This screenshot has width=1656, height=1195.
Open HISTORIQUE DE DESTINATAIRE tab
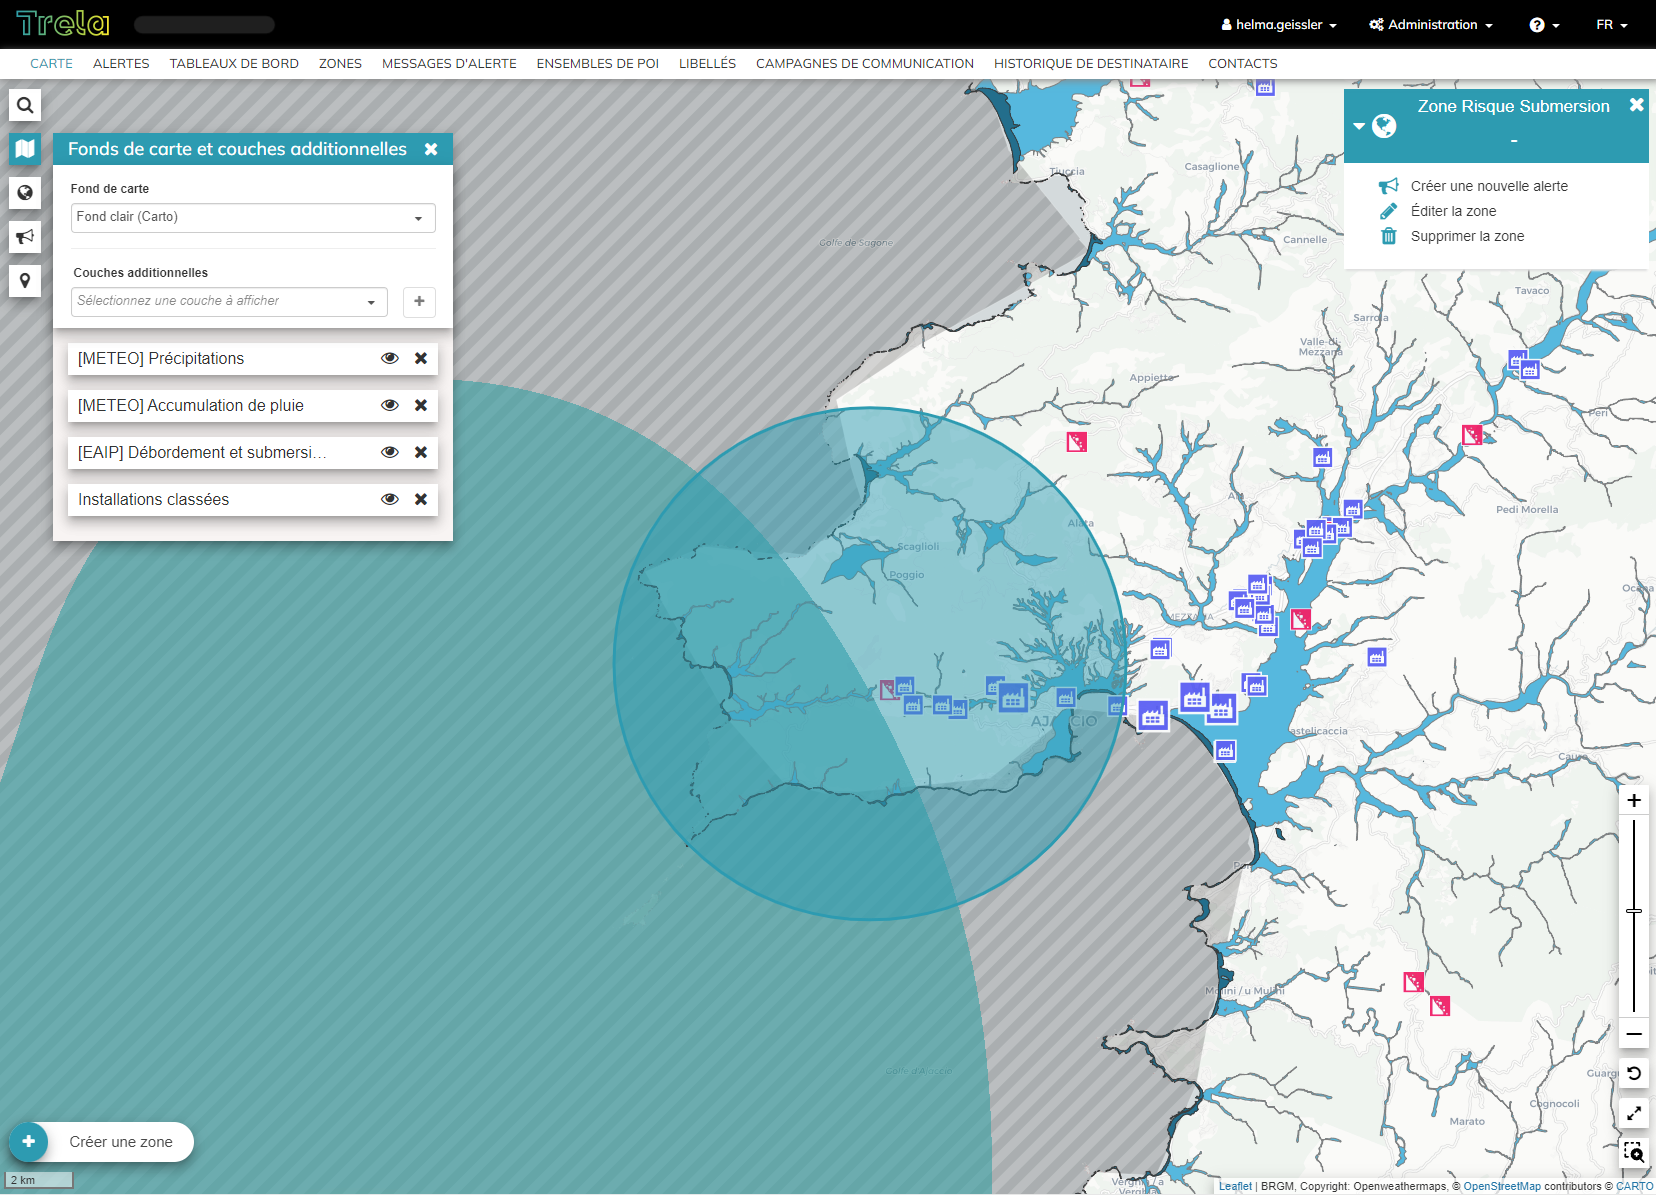[x=1091, y=63]
